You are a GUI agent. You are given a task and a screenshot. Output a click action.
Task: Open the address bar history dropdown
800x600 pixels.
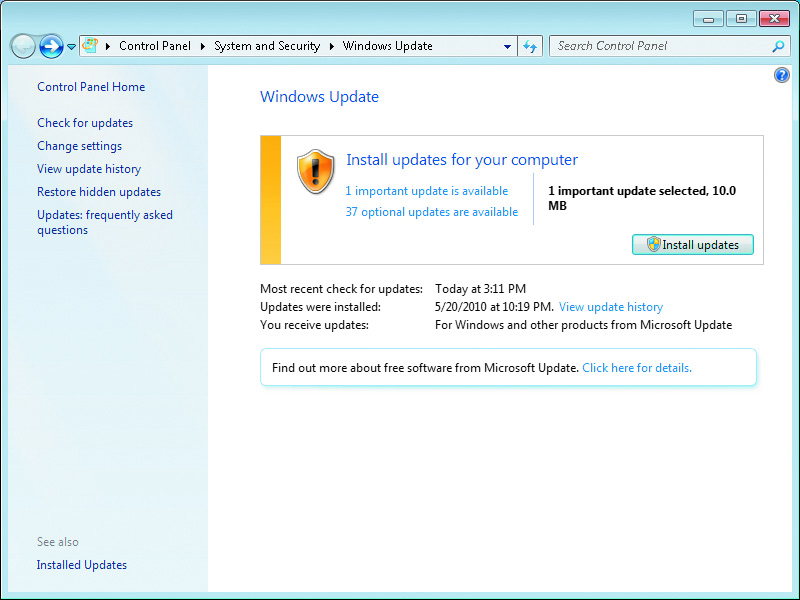[507, 46]
